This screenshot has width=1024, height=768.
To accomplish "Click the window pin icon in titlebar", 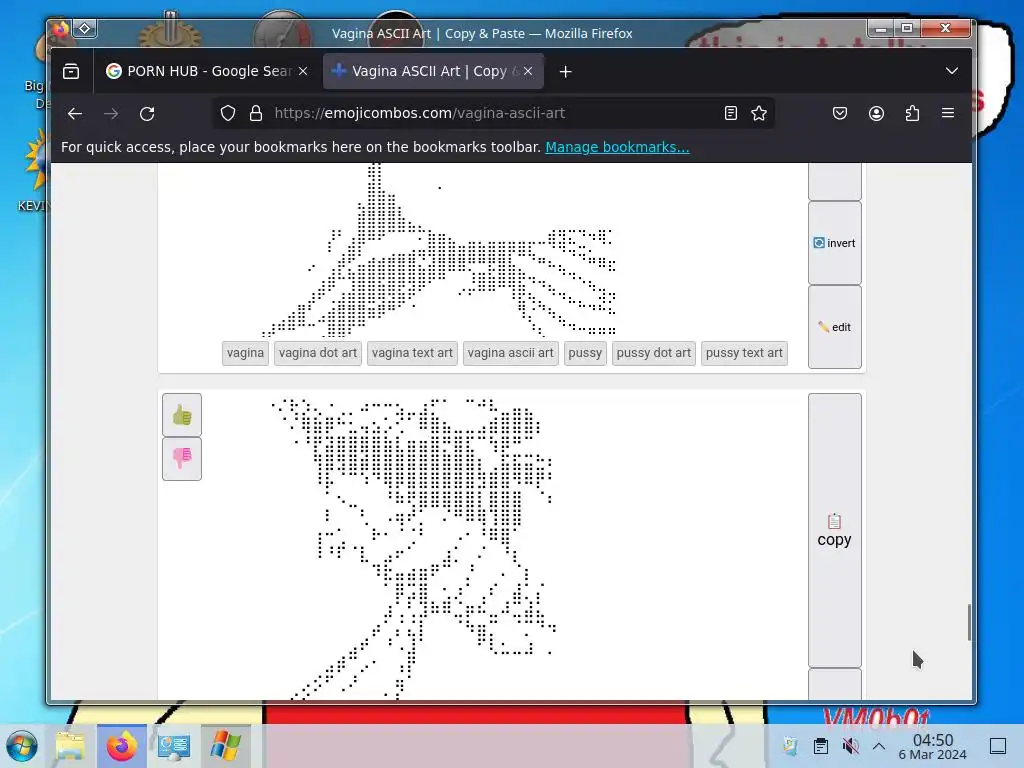I will (x=85, y=28).
